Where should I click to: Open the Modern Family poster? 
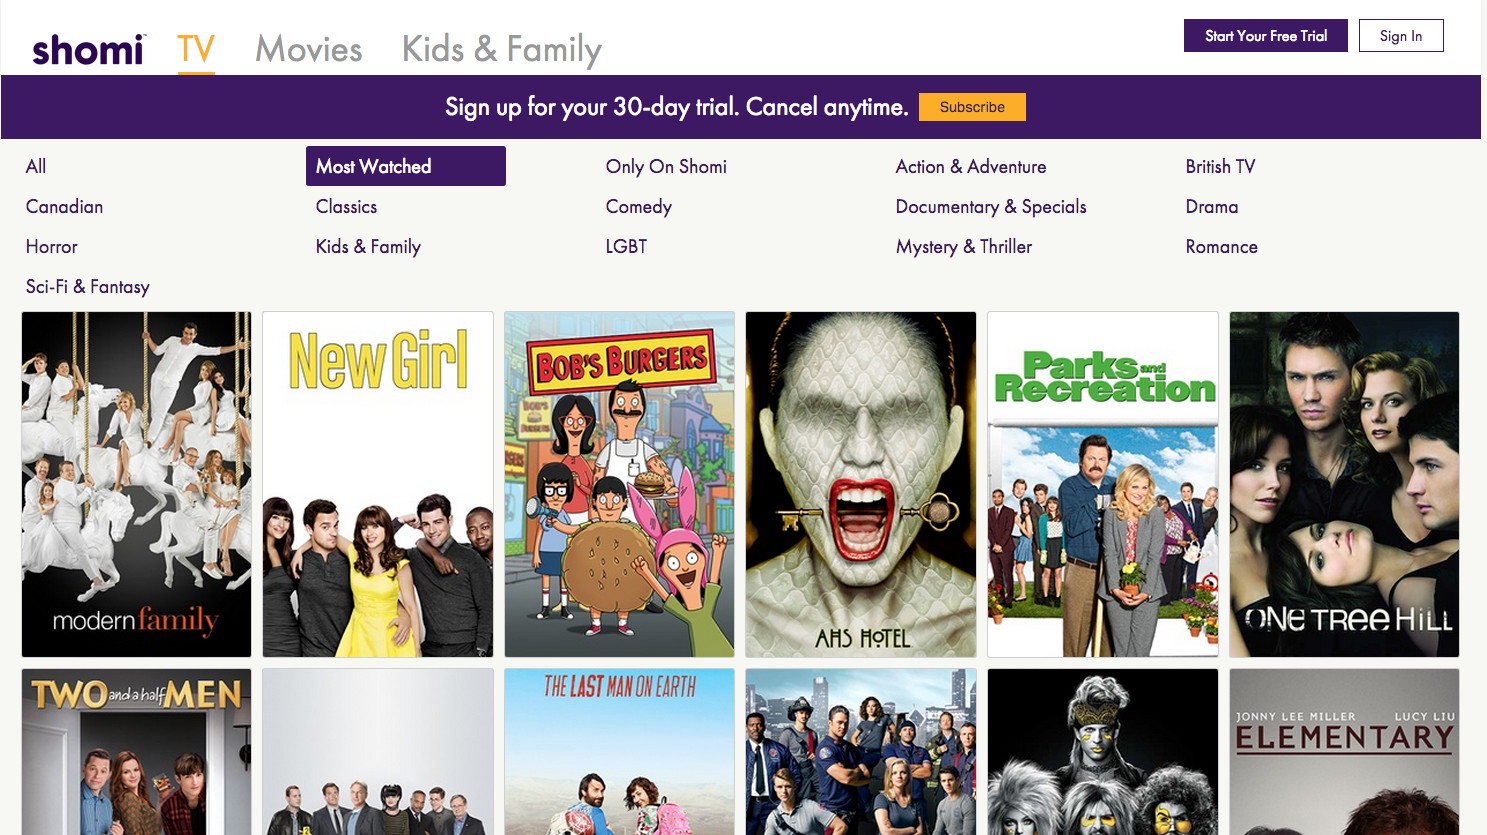click(x=137, y=484)
